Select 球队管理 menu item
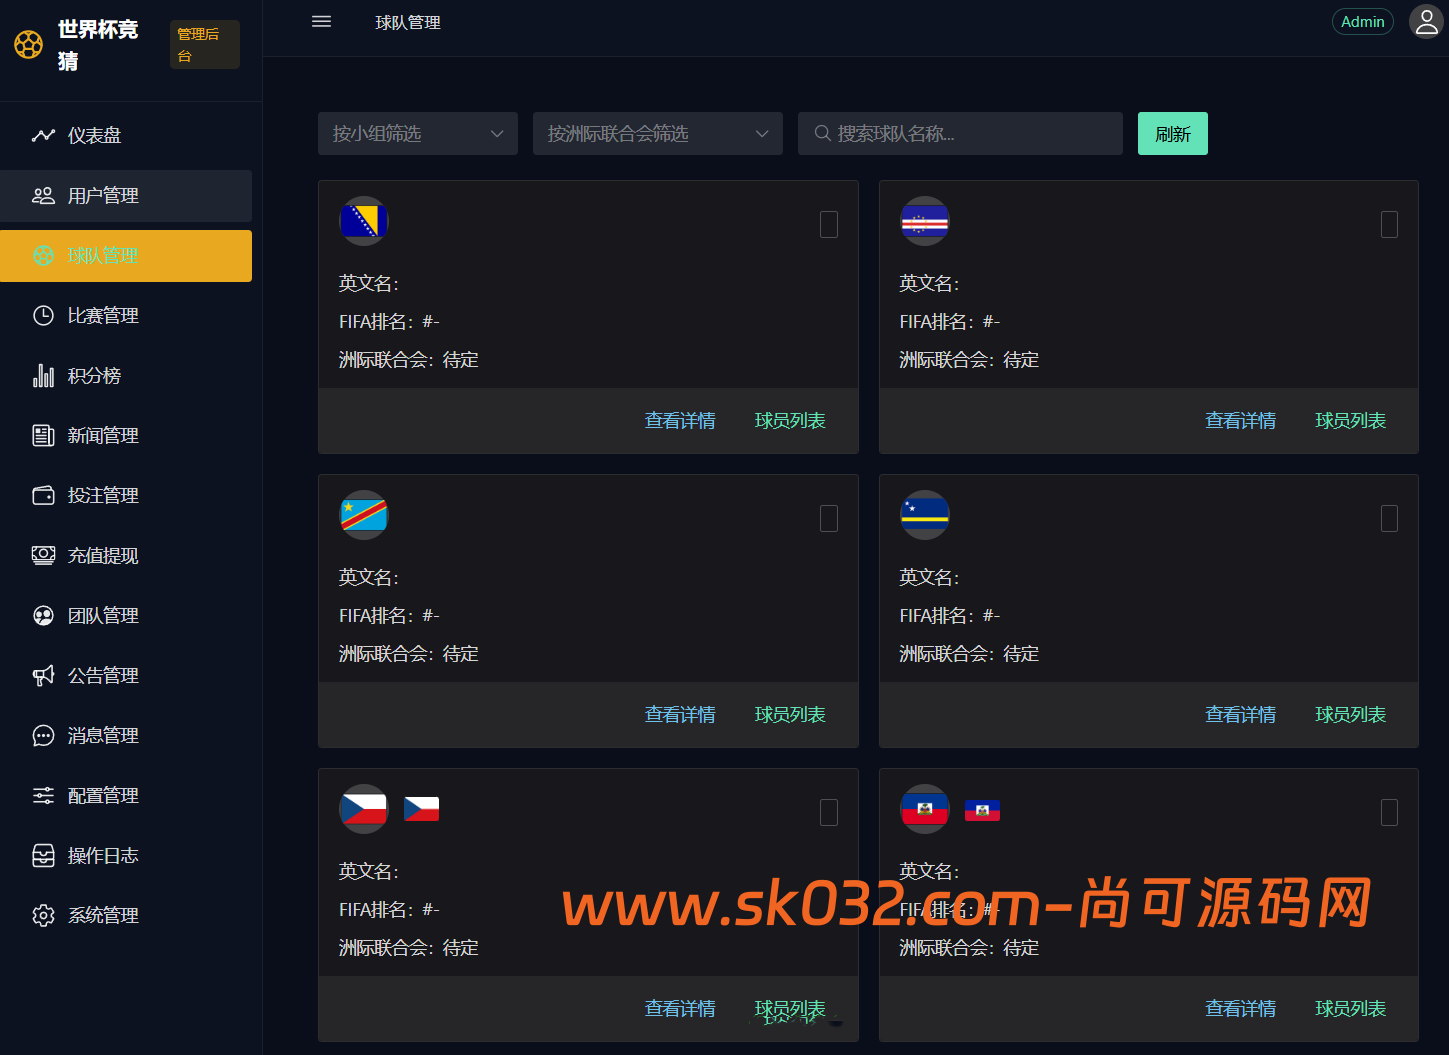Image resolution: width=1449 pixels, height=1055 pixels. tap(126, 255)
